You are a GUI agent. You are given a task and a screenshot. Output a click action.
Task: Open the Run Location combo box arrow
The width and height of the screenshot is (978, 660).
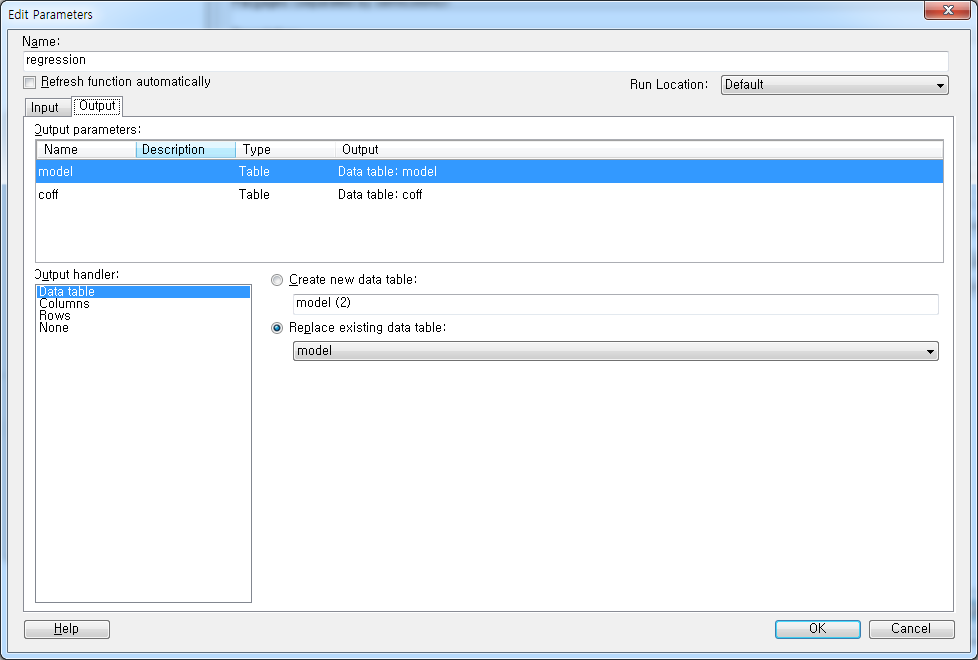pos(938,85)
